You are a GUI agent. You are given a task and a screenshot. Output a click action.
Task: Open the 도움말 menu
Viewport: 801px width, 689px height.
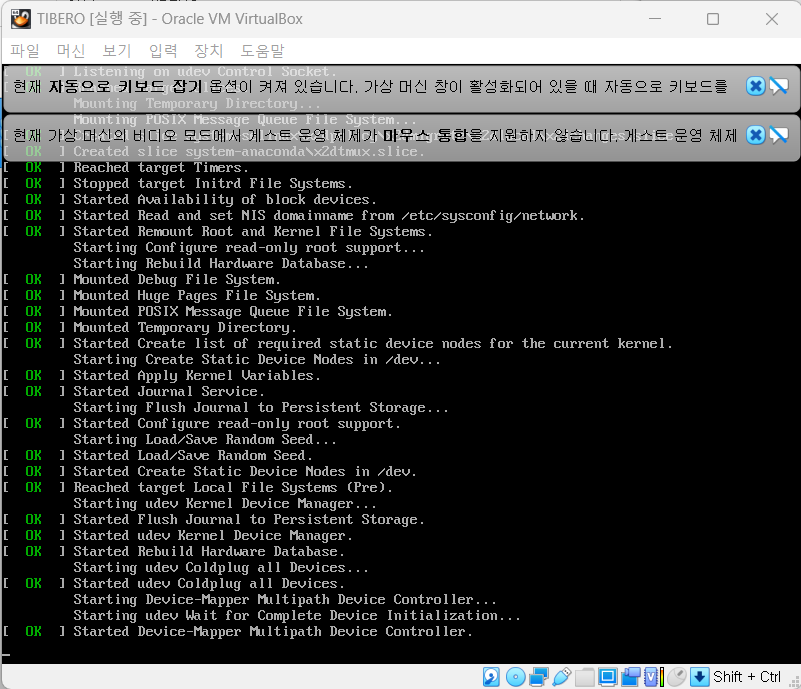262,51
